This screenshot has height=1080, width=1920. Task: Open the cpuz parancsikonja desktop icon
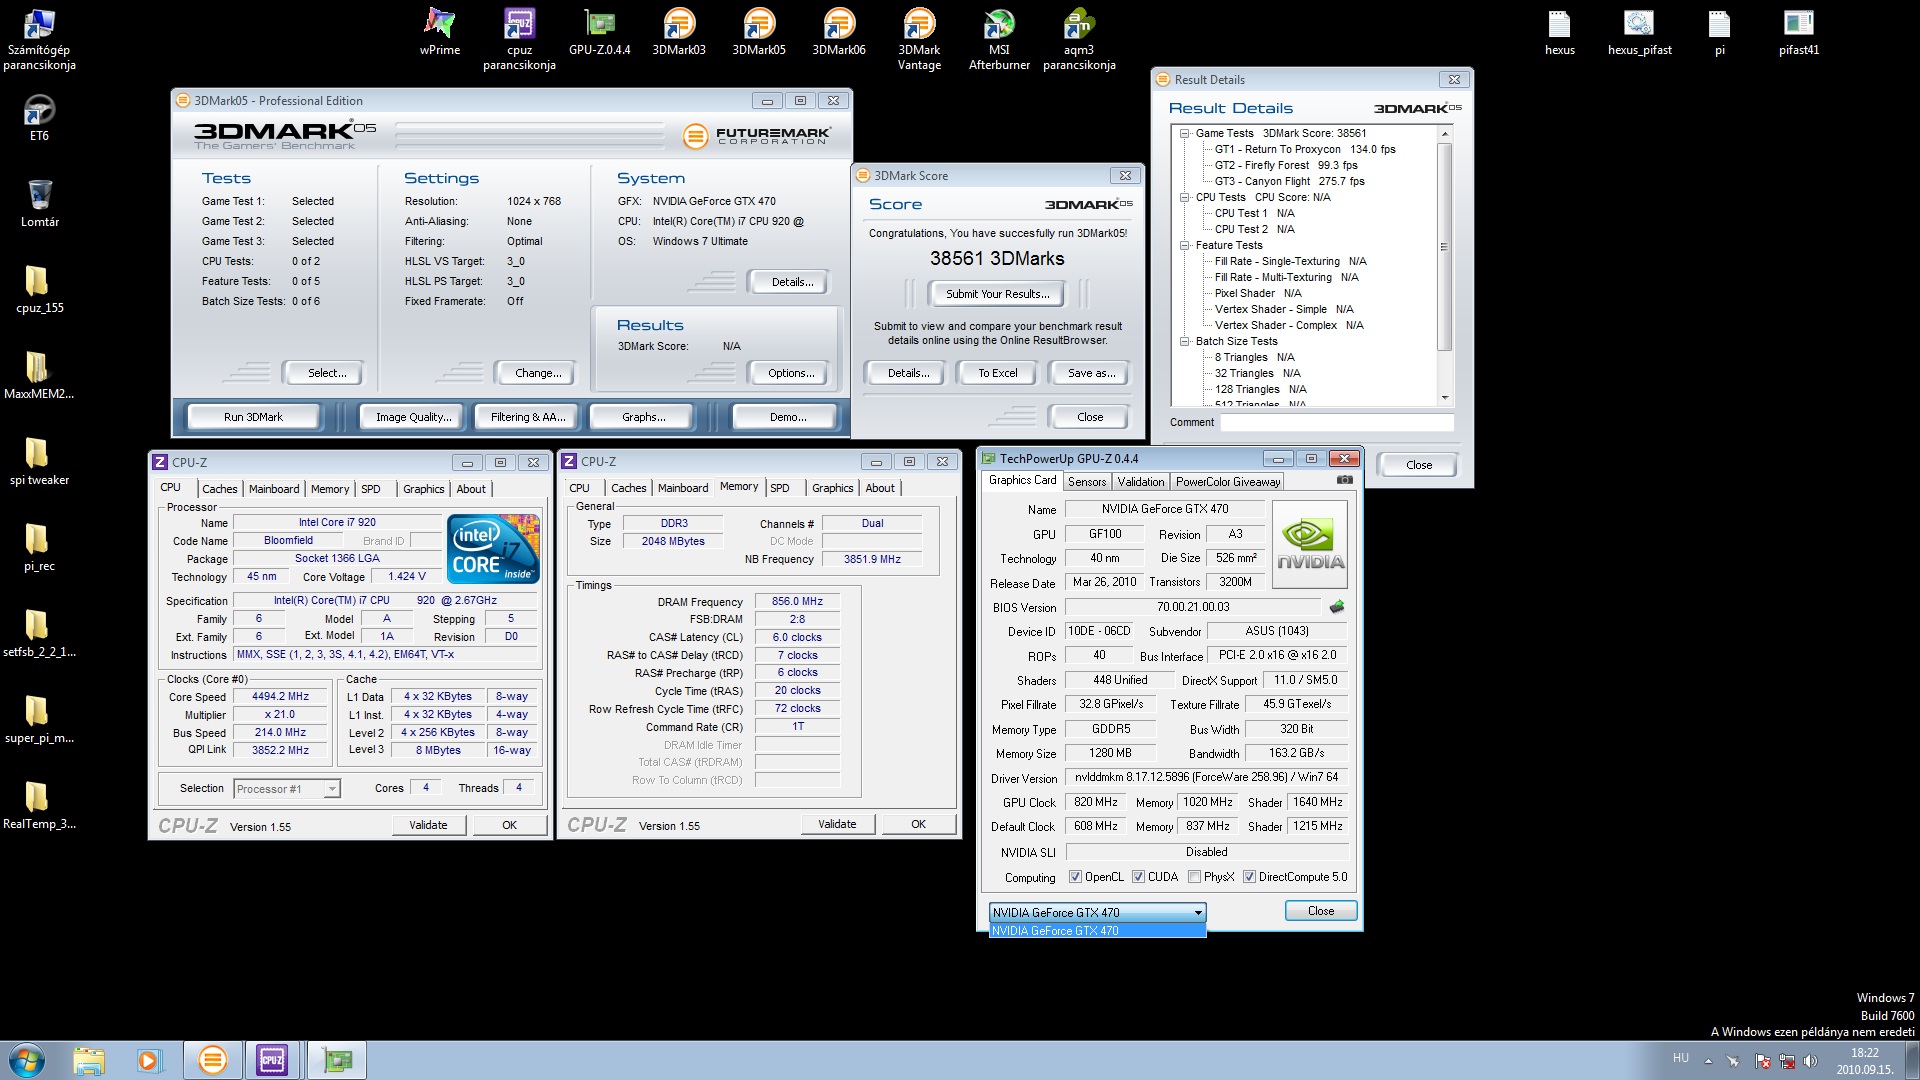[519, 39]
